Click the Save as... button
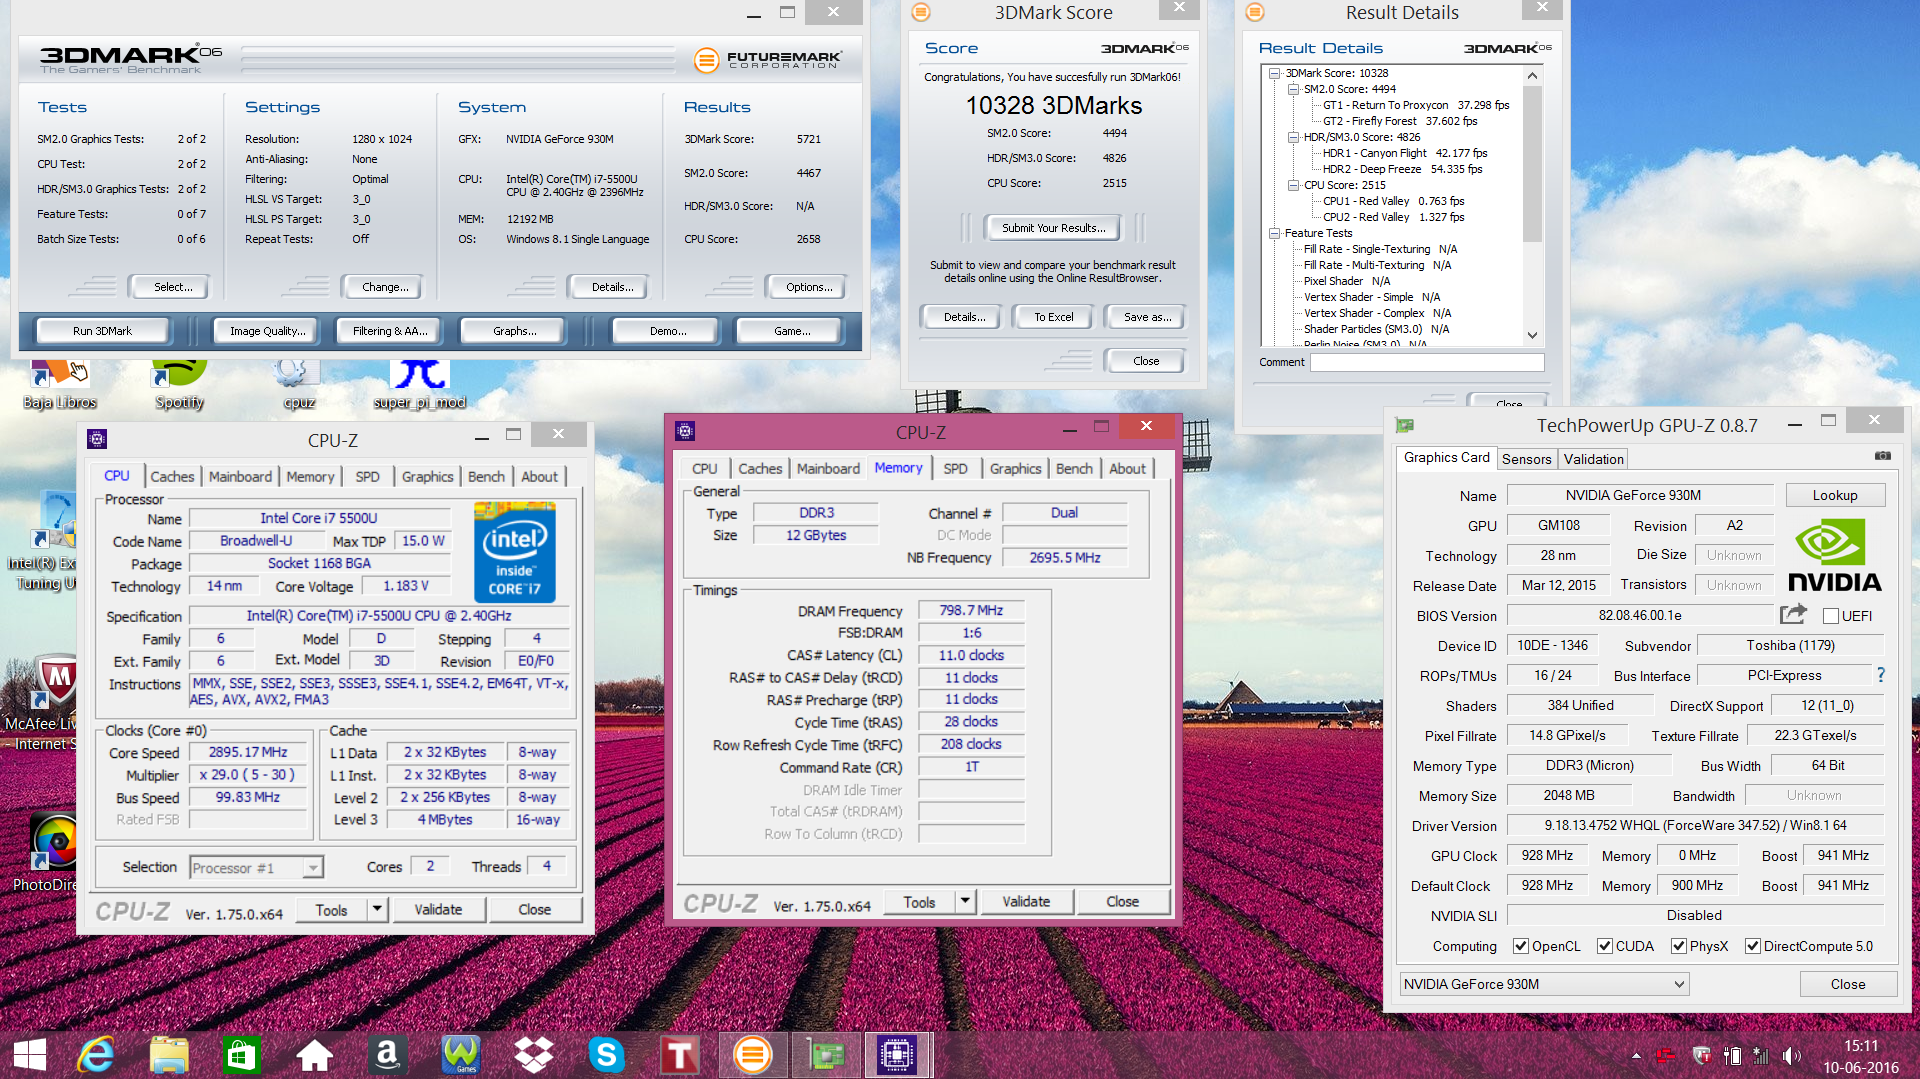 [x=1146, y=317]
